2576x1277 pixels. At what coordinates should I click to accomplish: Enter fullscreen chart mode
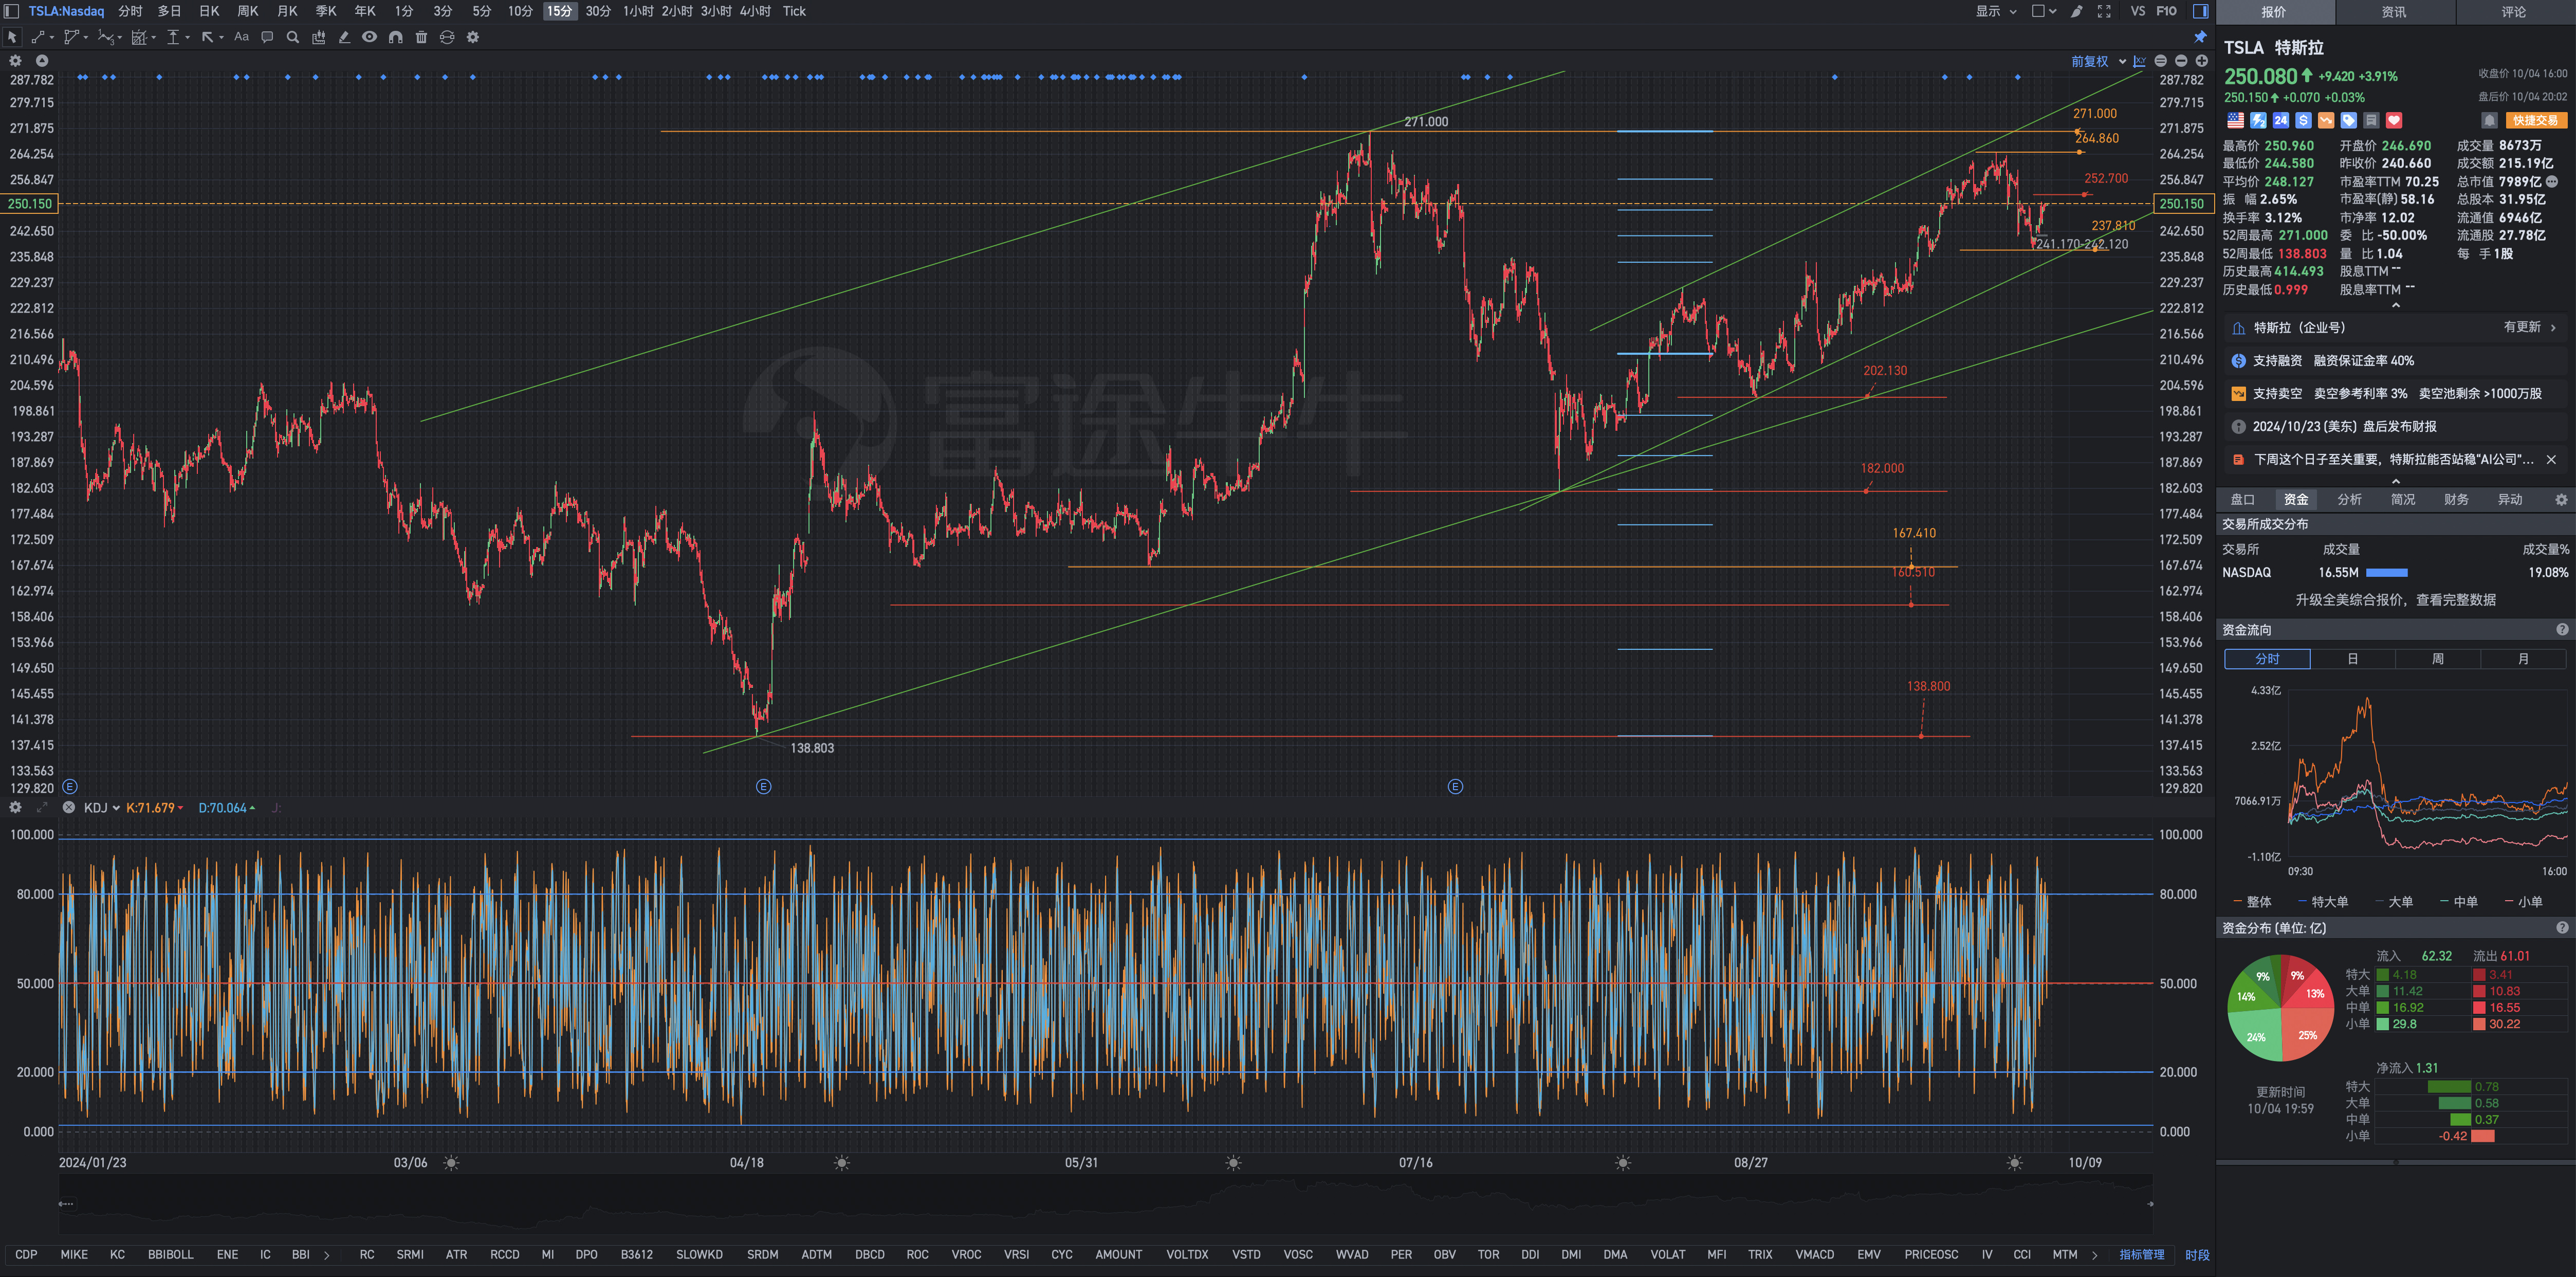2104,11
